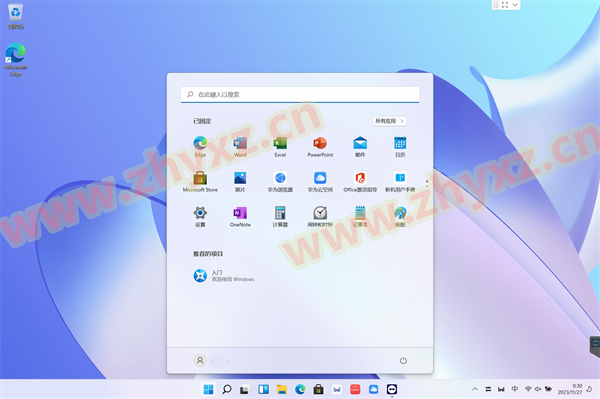Click the All apps button

(390, 121)
